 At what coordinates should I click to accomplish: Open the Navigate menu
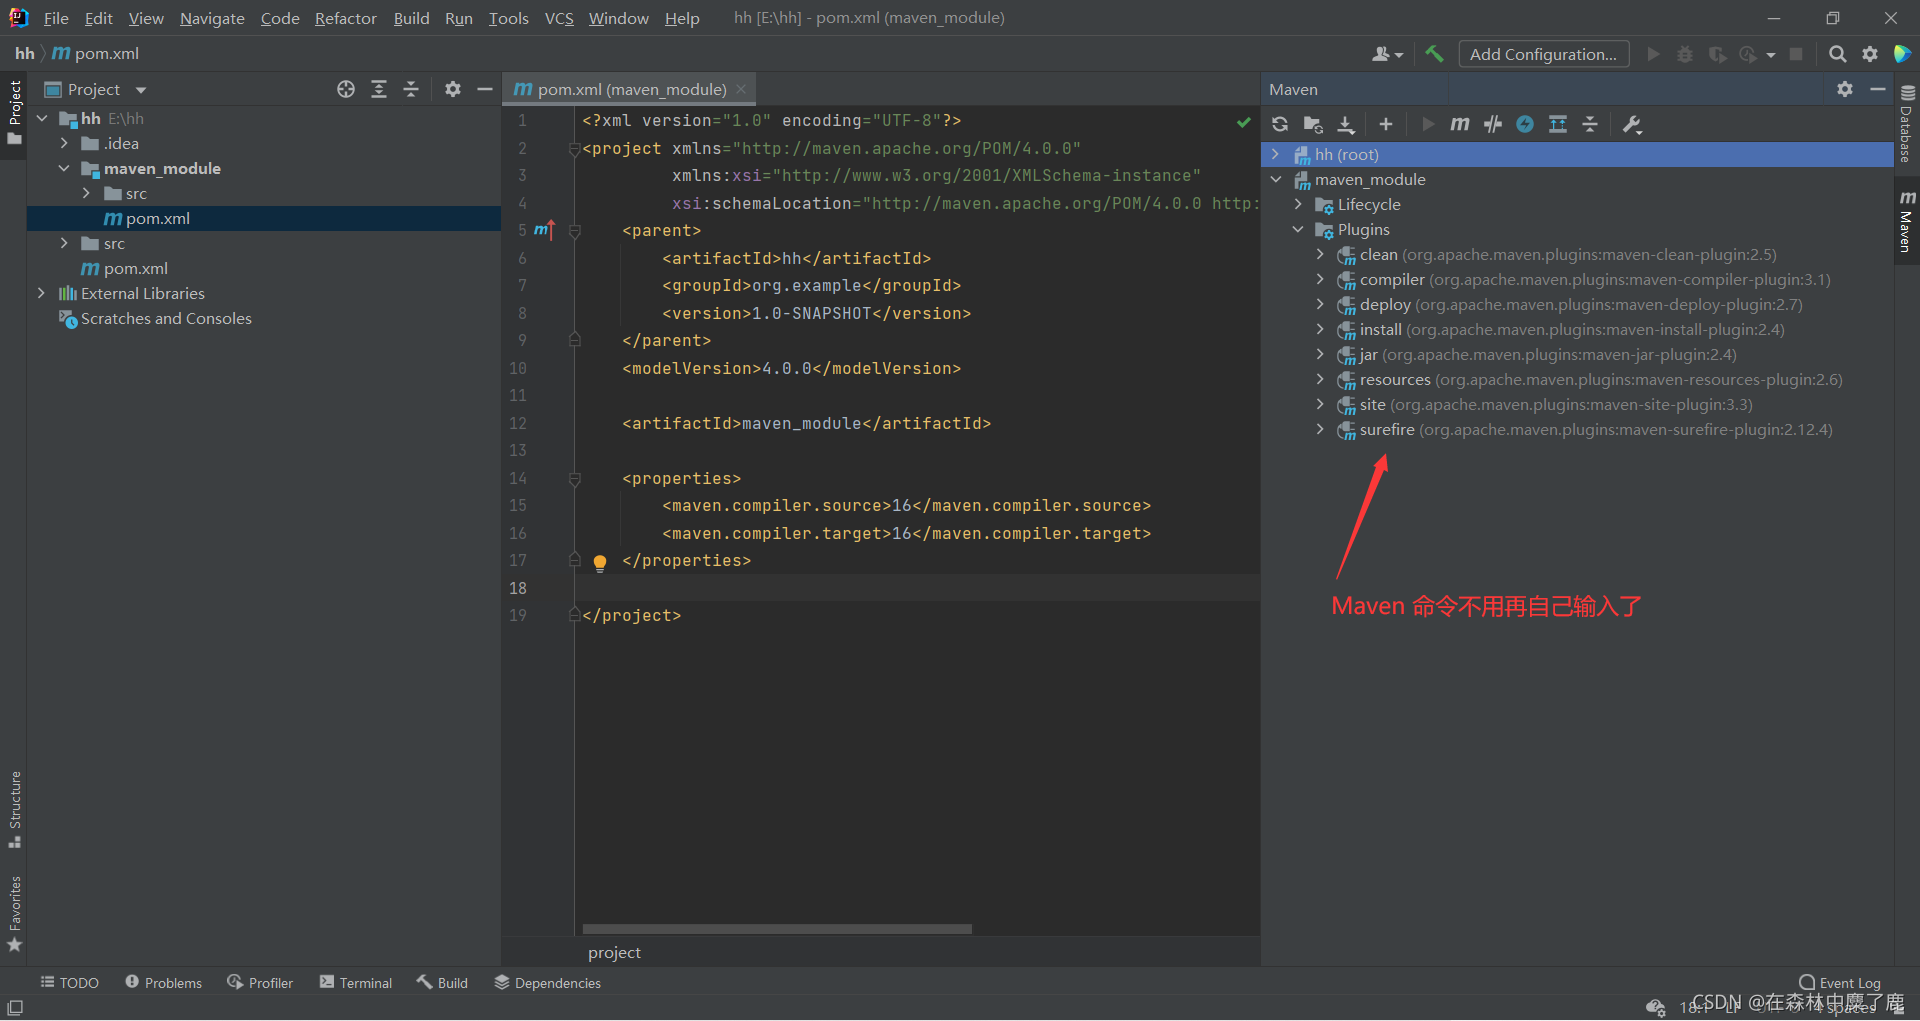(x=212, y=18)
